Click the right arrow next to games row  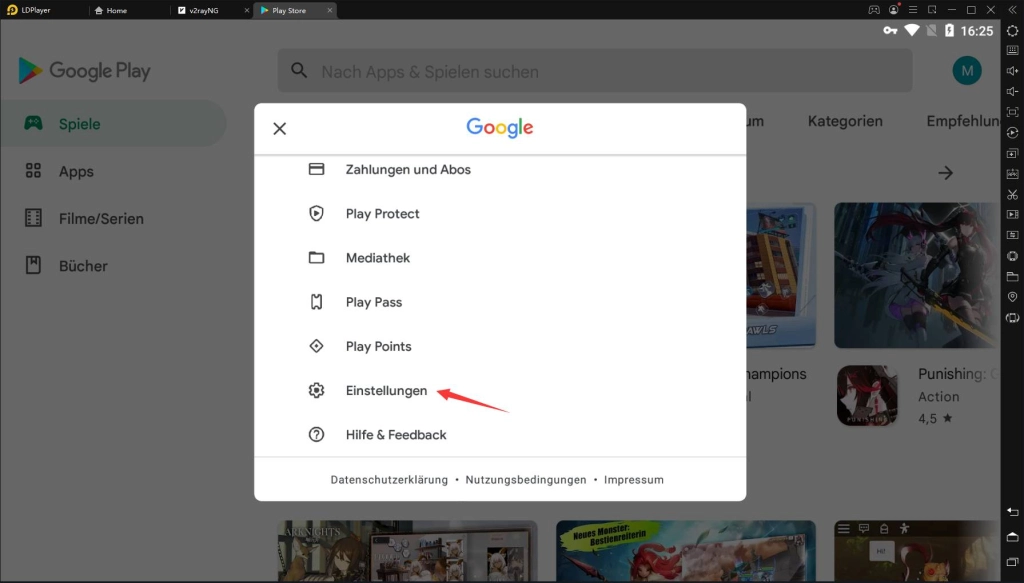(945, 173)
